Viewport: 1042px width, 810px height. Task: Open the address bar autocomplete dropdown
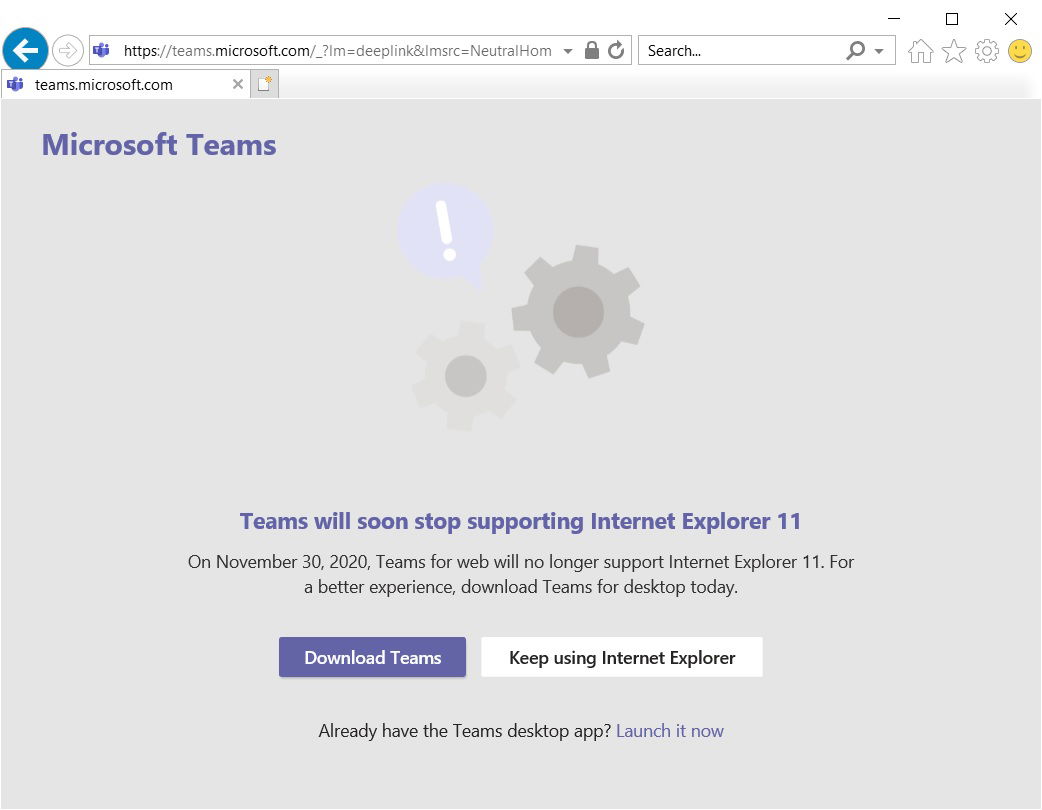point(566,50)
